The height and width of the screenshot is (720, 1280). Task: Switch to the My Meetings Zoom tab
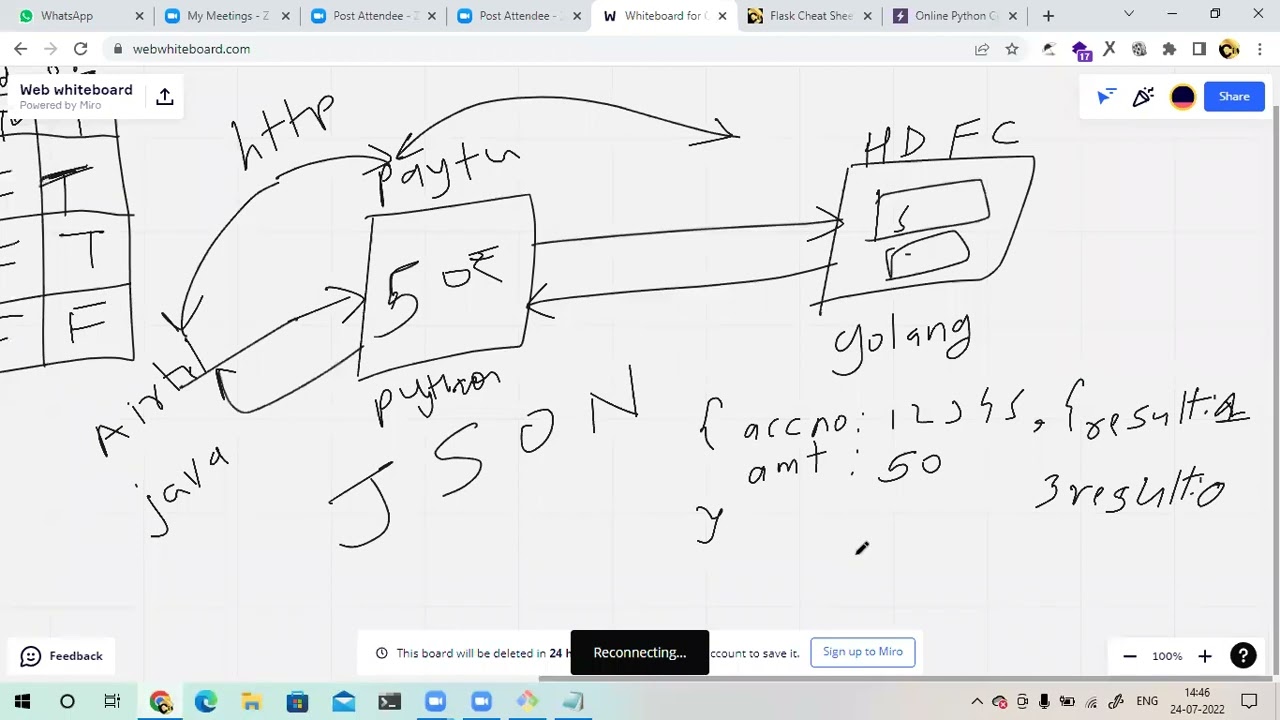click(x=227, y=16)
